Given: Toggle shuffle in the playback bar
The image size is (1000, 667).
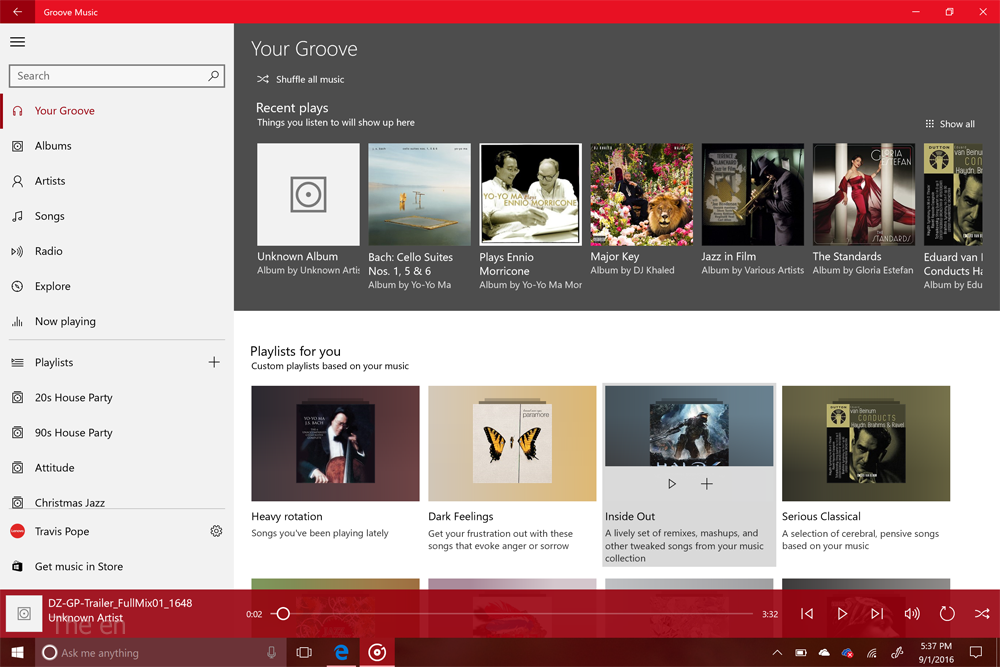Looking at the screenshot, I should 982,613.
